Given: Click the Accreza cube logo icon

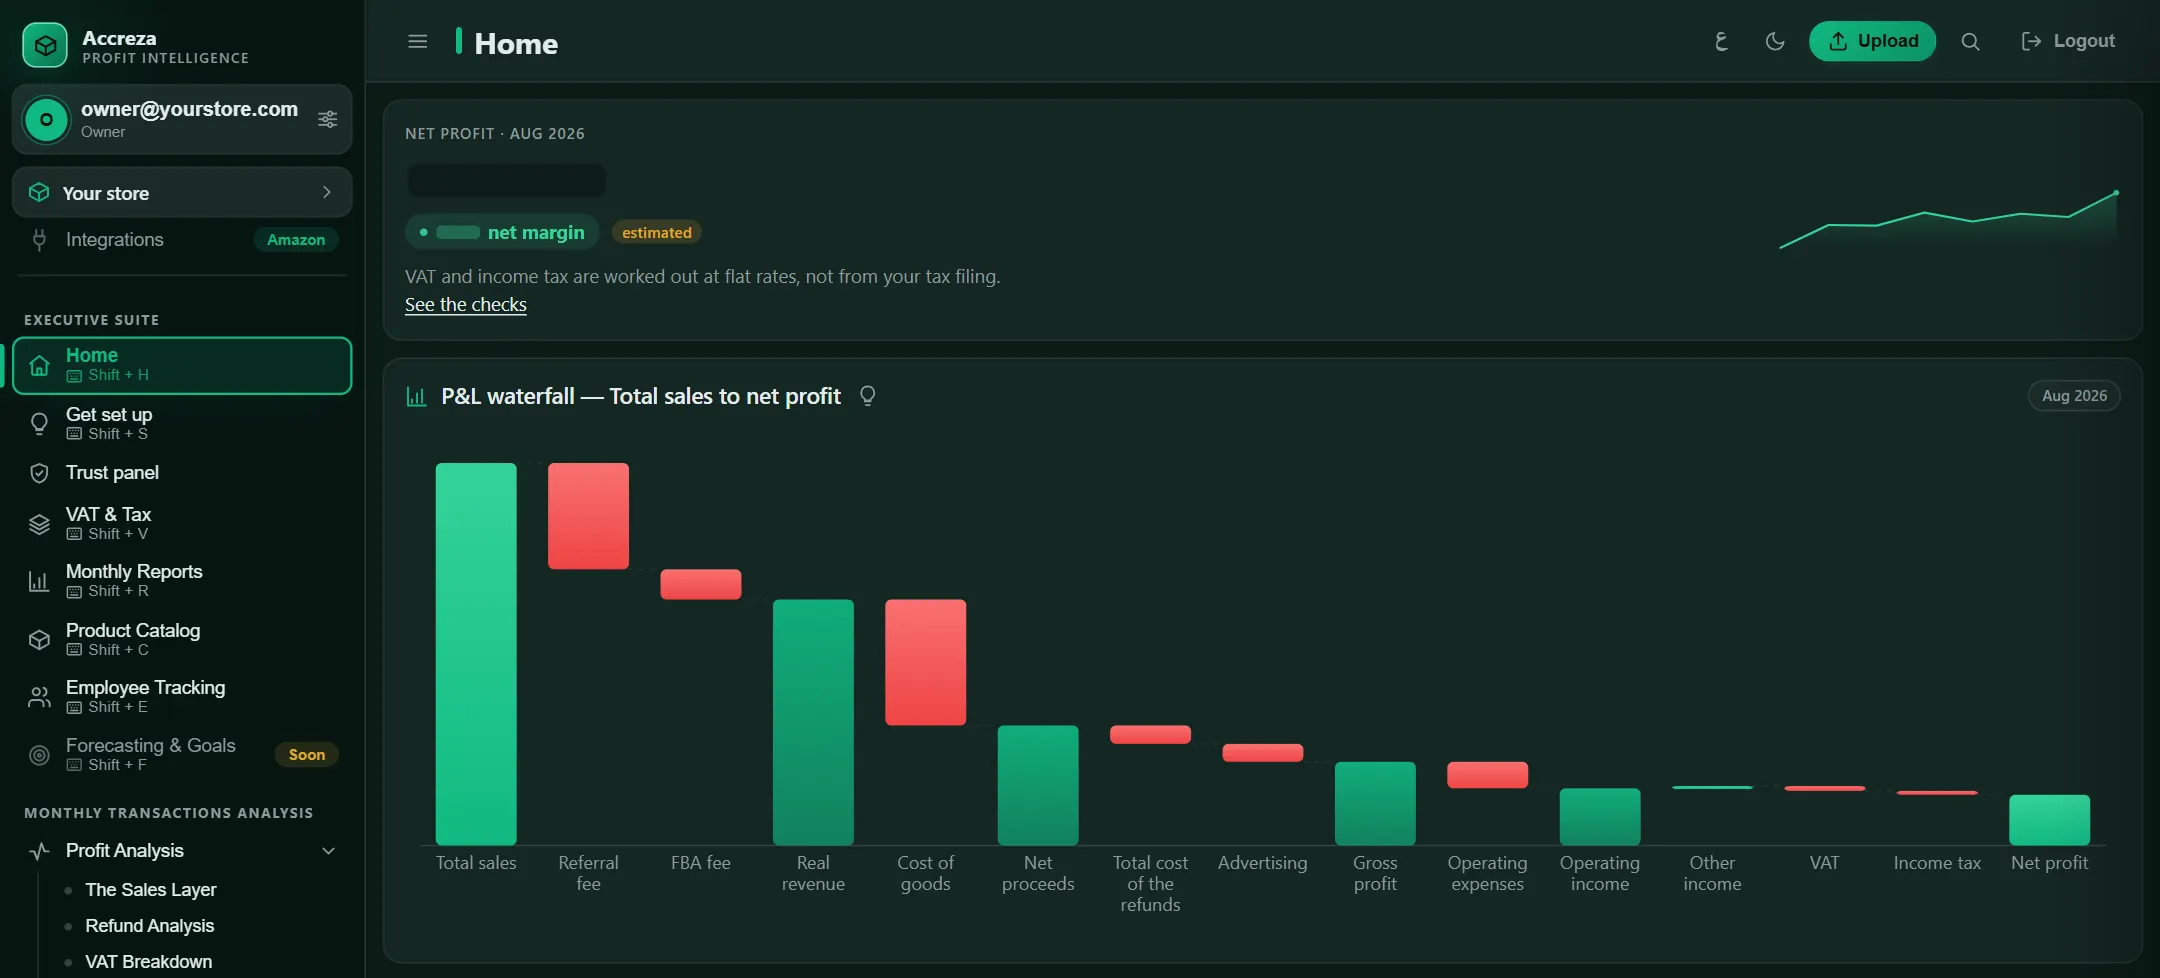Looking at the screenshot, I should pyautogui.click(x=45, y=45).
